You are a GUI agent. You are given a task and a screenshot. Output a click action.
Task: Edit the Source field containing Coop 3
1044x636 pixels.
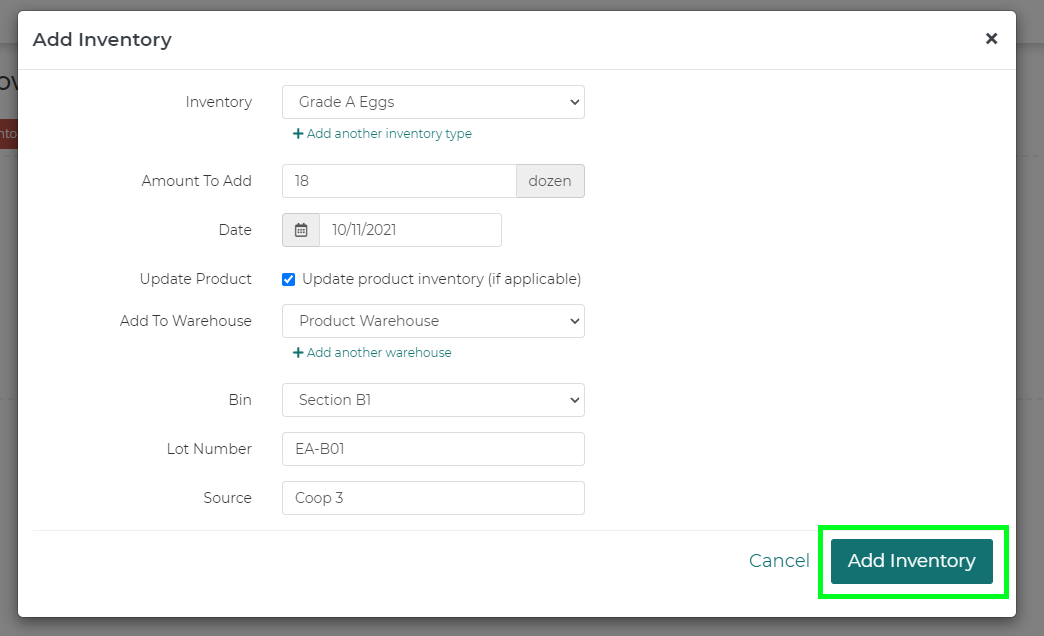pos(433,498)
